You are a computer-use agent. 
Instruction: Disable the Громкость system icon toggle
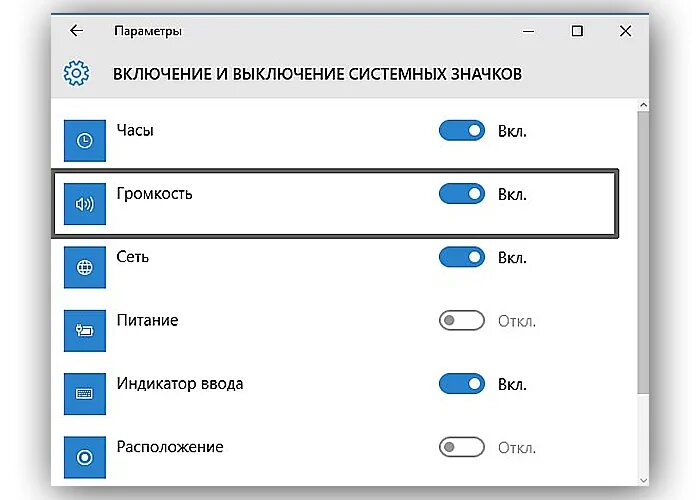[461, 194]
